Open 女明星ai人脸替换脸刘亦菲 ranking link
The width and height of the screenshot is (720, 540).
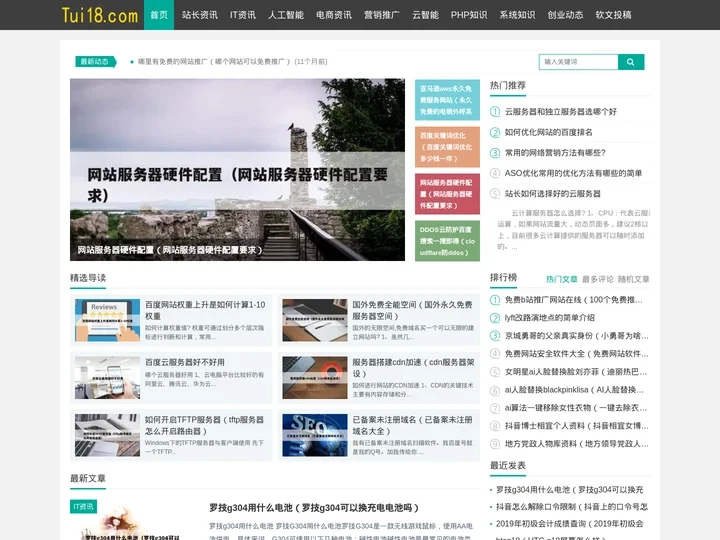click(576, 371)
